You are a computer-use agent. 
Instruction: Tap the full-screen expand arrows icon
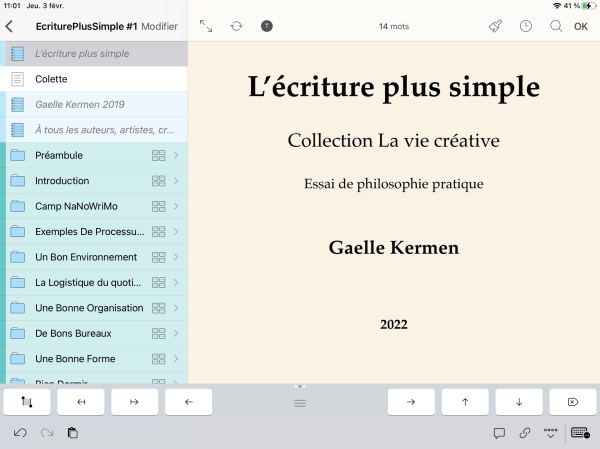pos(206,26)
